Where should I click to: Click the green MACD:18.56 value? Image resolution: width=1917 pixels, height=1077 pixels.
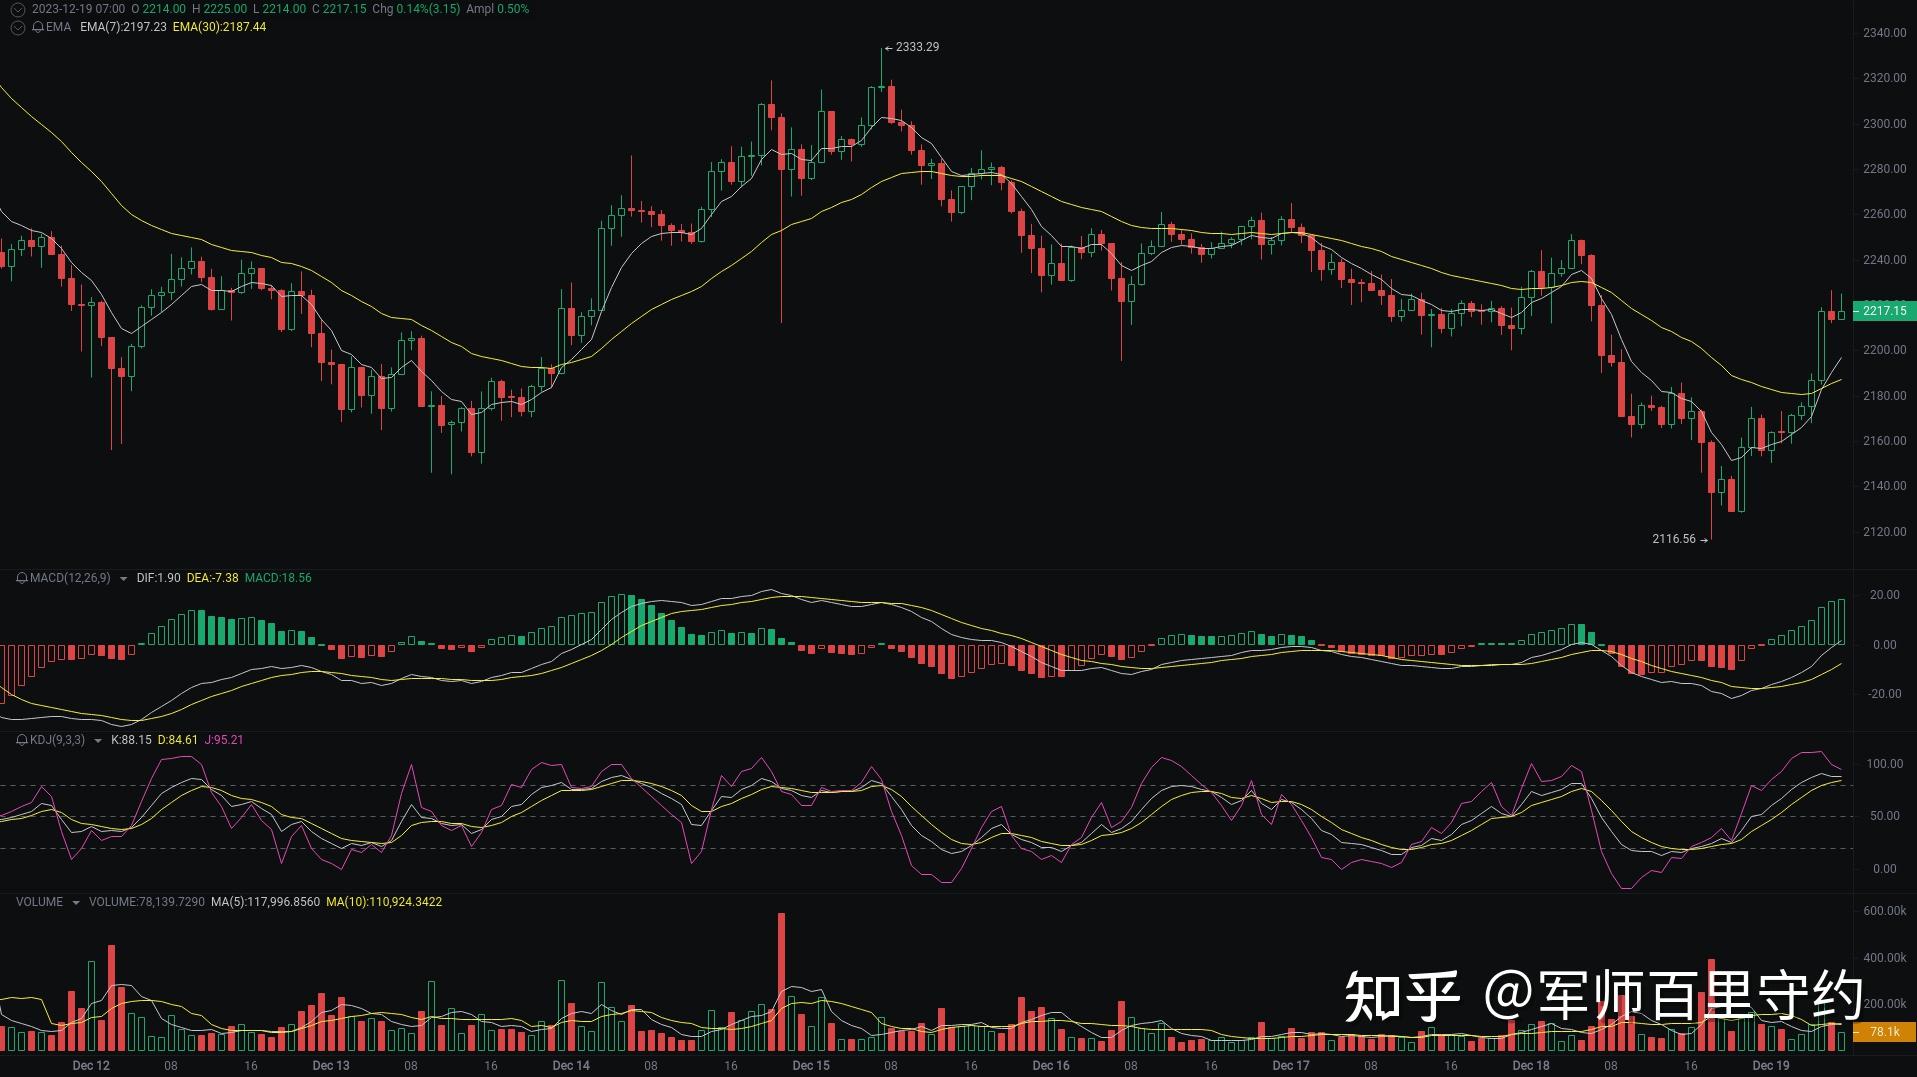click(x=278, y=578)
